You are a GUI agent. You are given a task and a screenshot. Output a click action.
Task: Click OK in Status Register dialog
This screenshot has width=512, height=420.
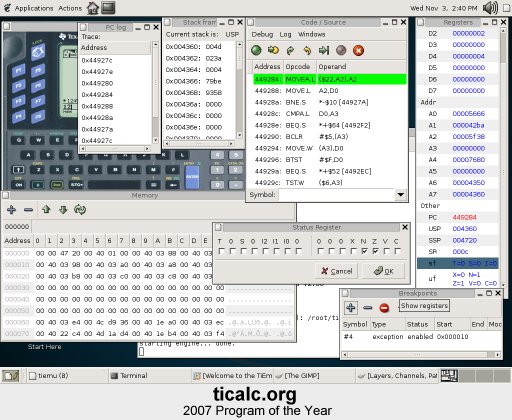click(x=384, y=271)
